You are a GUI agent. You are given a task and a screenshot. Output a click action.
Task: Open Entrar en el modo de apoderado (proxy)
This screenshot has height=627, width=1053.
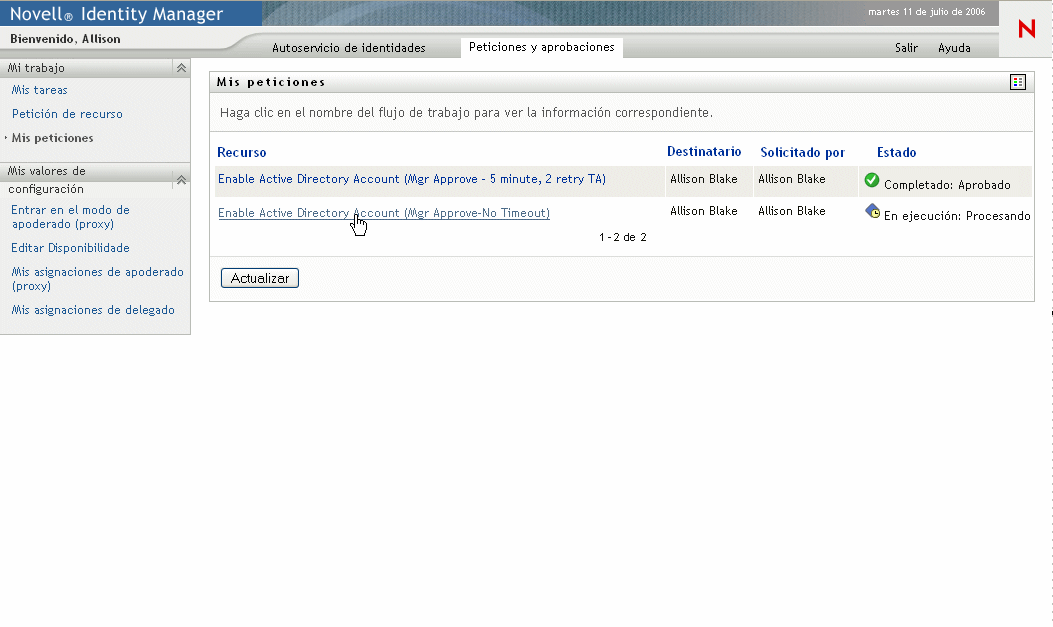[71, 217]
